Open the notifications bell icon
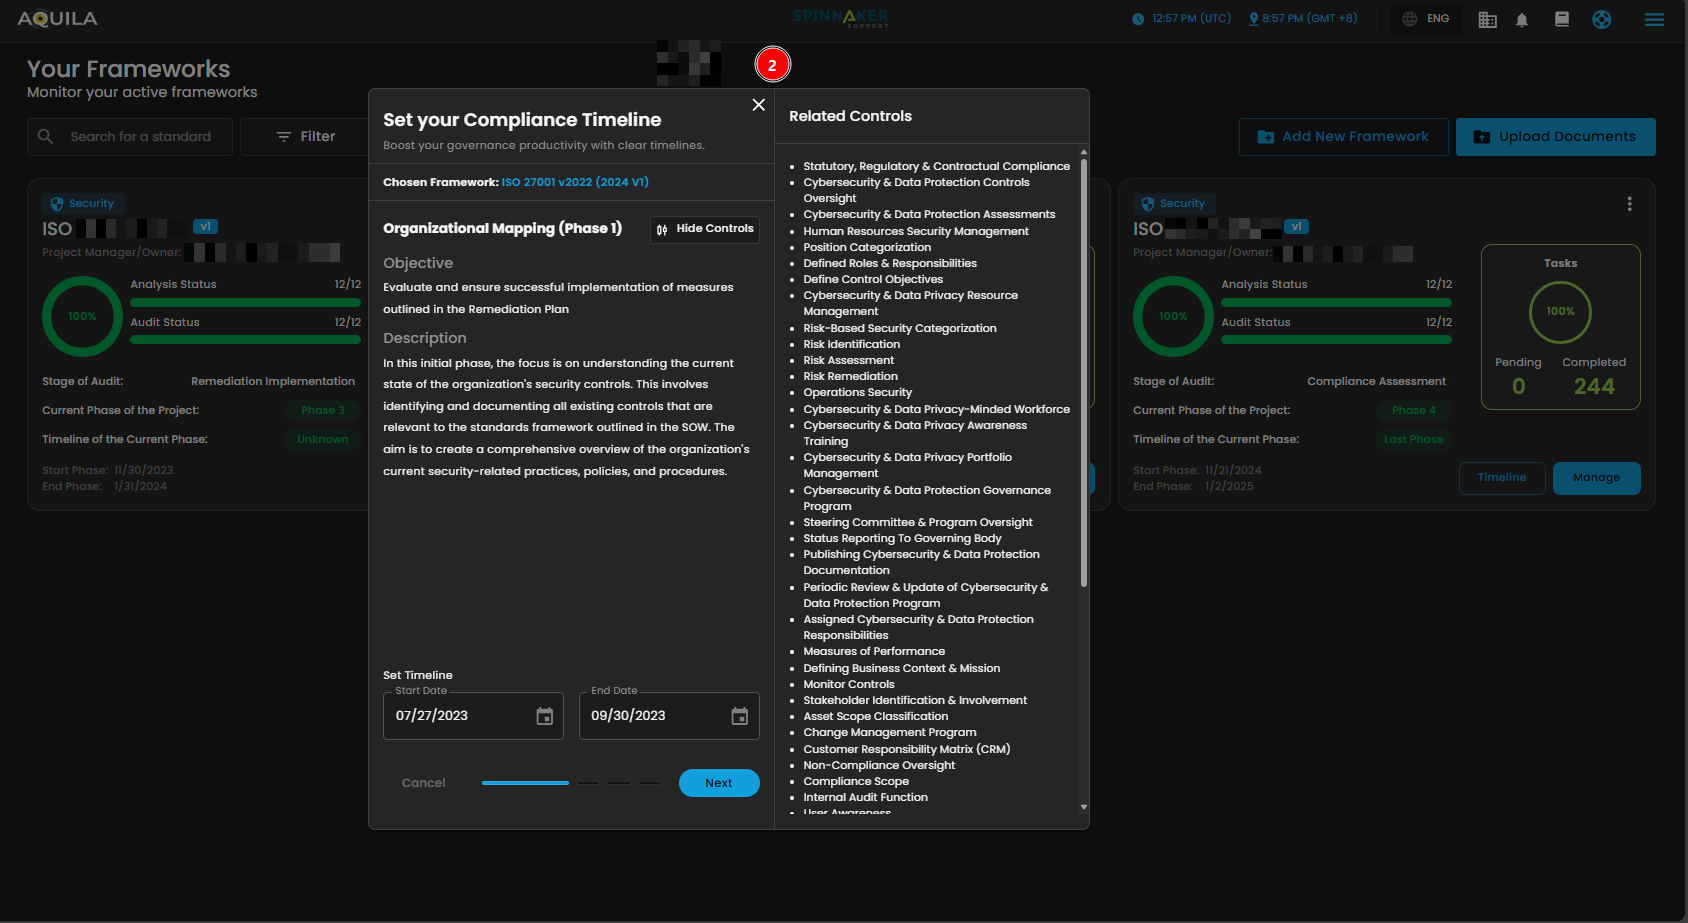Screen dimensions: 1688x923 [x=1522, y=20]
